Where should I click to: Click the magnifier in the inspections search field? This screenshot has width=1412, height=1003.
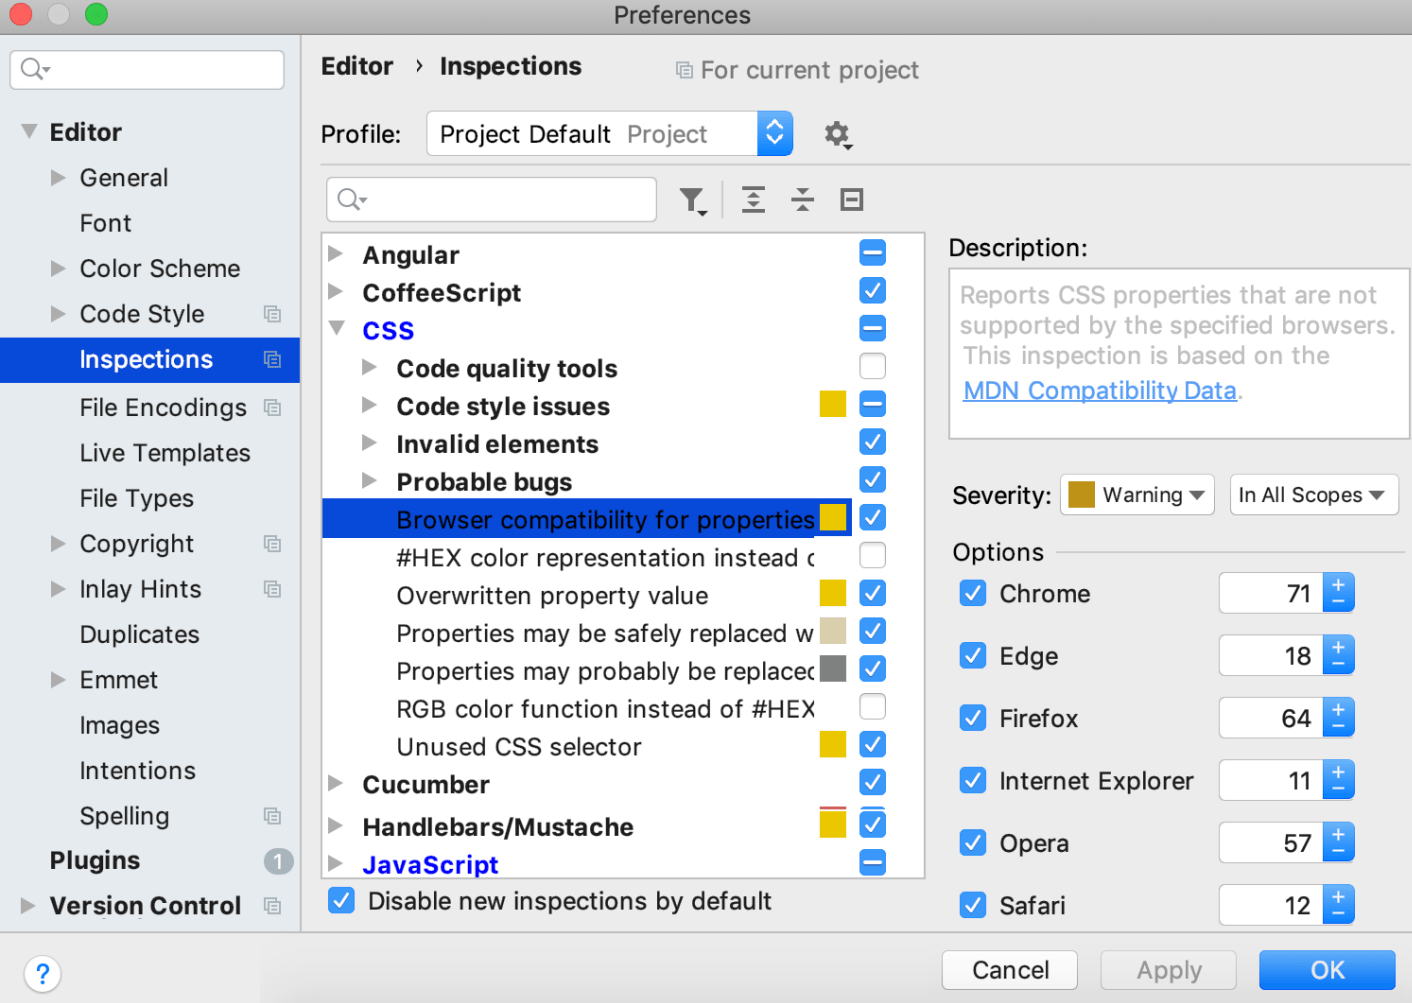click(350, 199)
